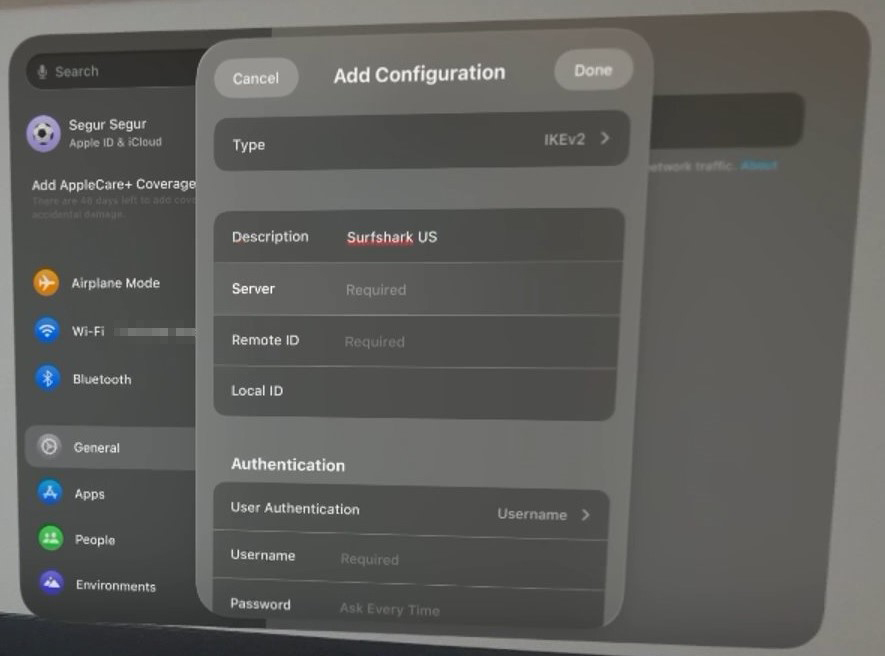
Task: Click the Done button
Action: pyautogui.click(x=592, y=69)
